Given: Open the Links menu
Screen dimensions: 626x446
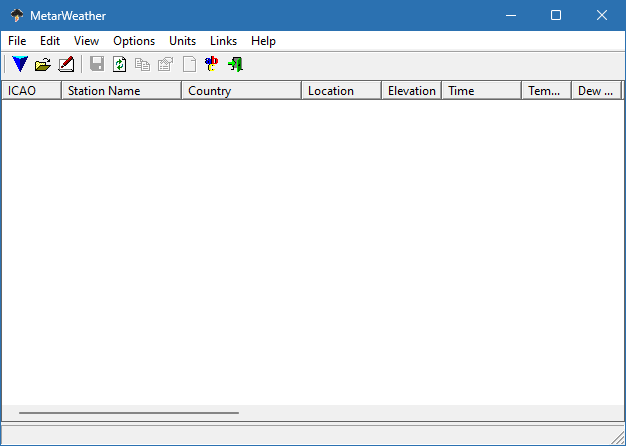Looking at the screenshot, I should (x=224, y=41).
